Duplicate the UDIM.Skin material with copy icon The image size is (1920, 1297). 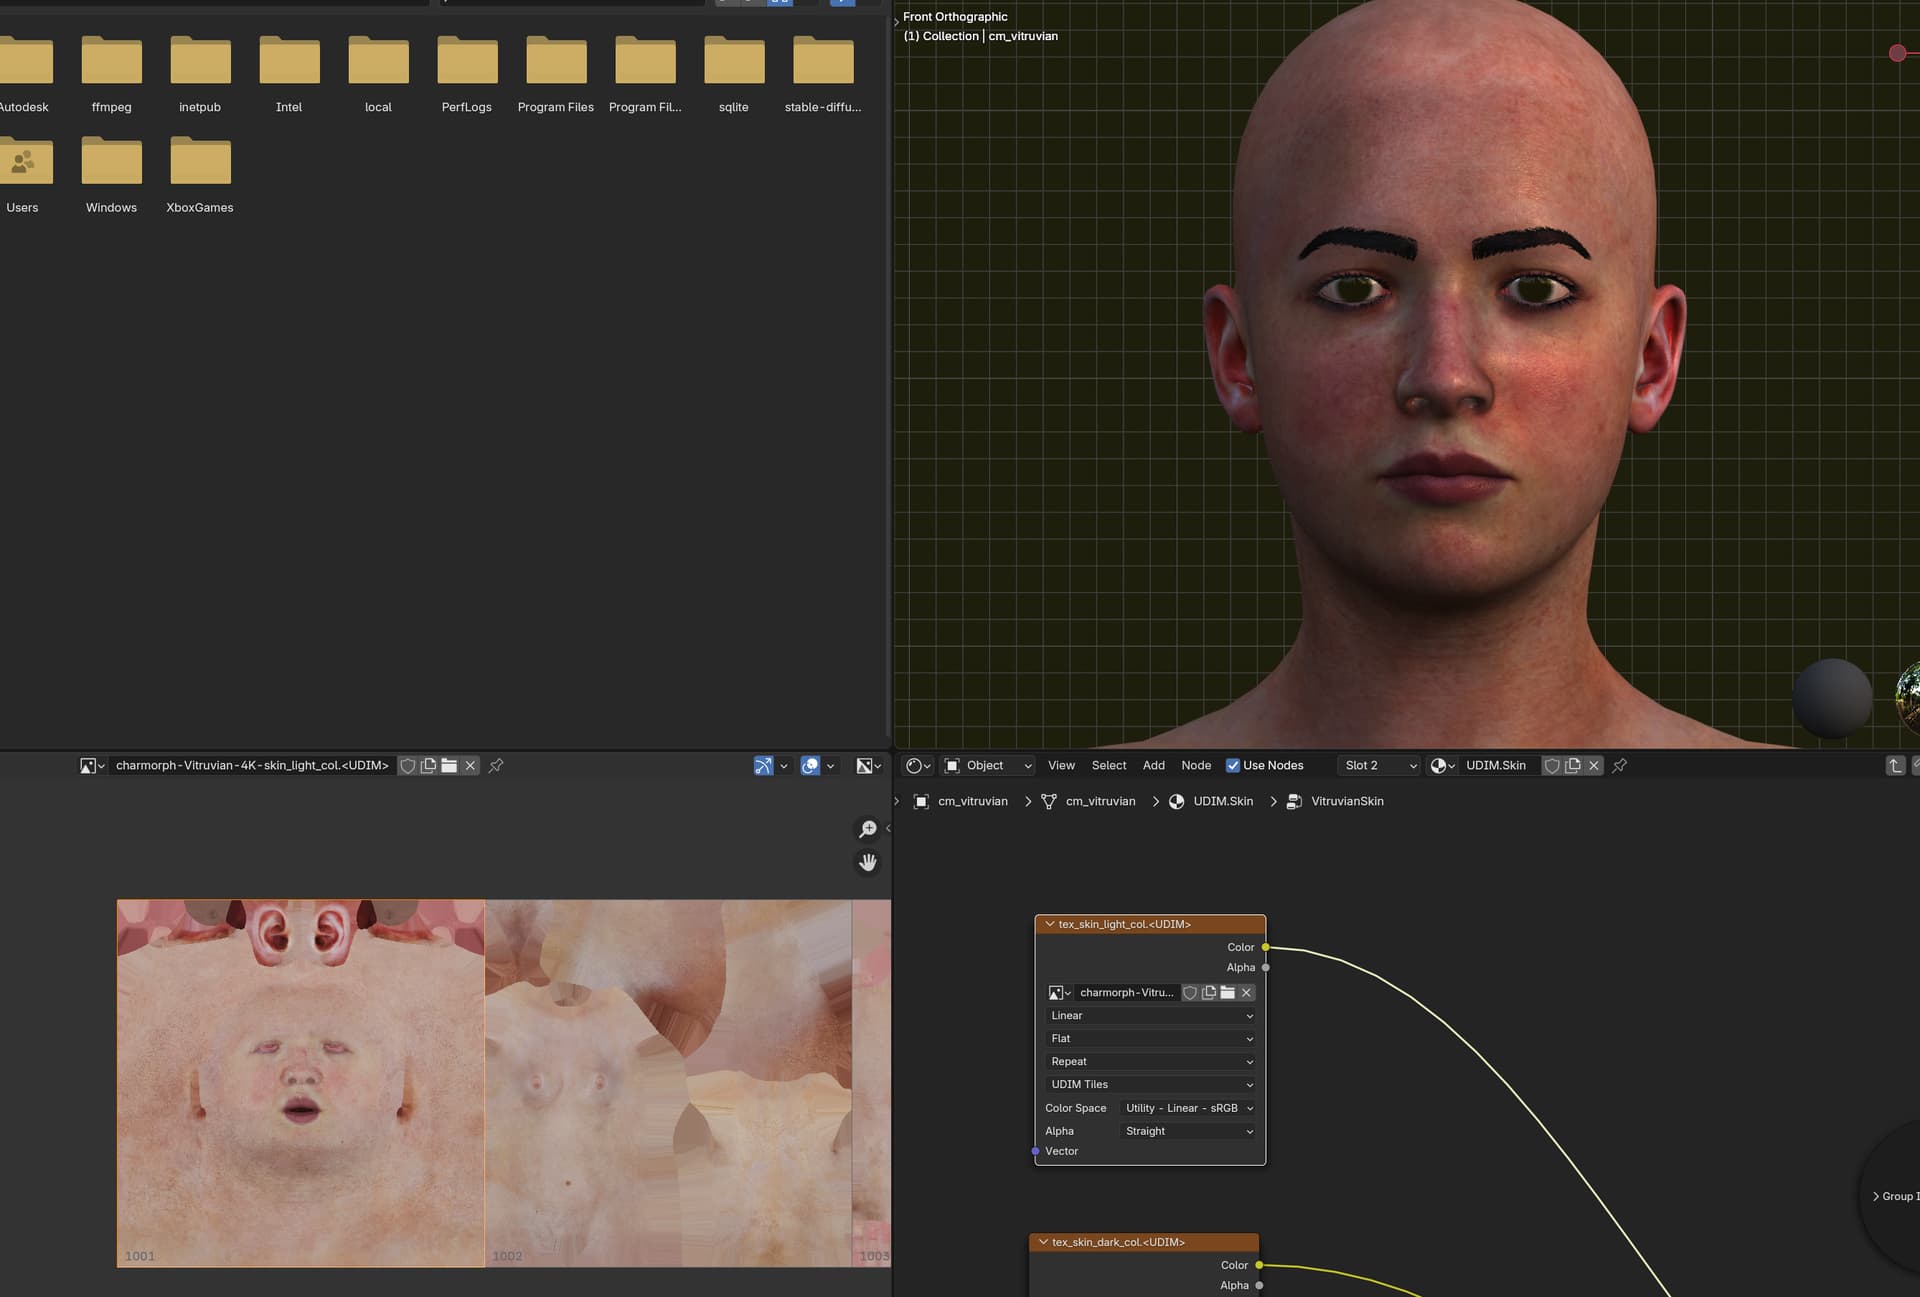point(1573,765)
